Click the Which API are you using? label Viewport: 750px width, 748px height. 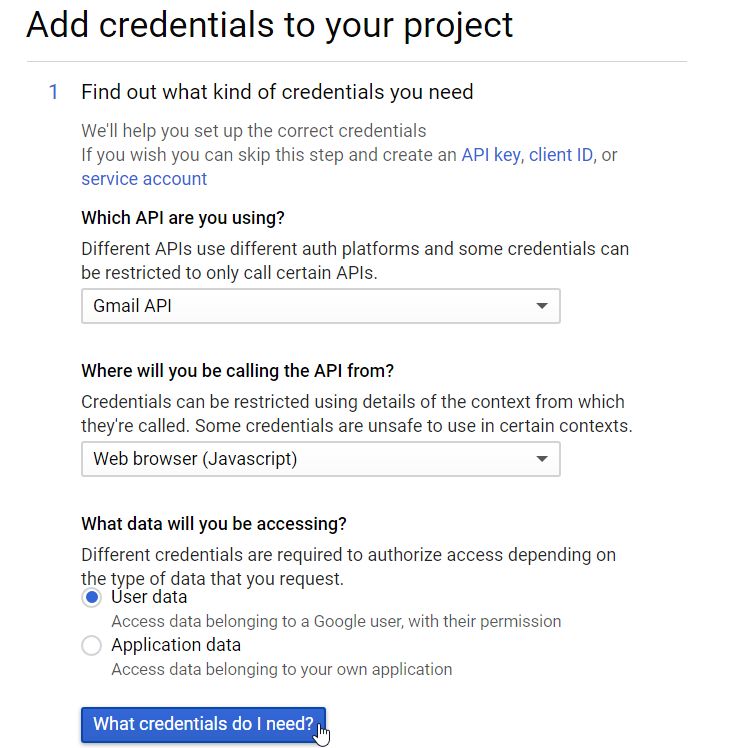[x=183, y=218]
